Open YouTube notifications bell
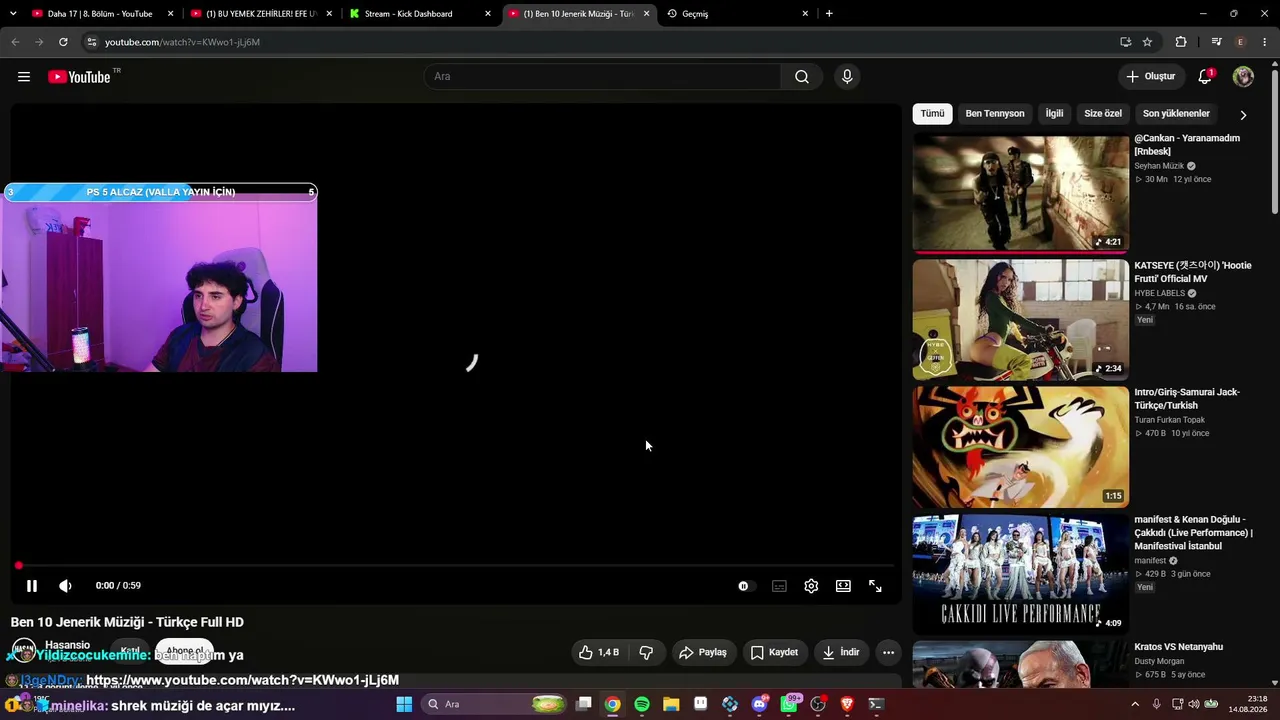This screenshot has width=1280, height=720. (x=1205, y=77)
